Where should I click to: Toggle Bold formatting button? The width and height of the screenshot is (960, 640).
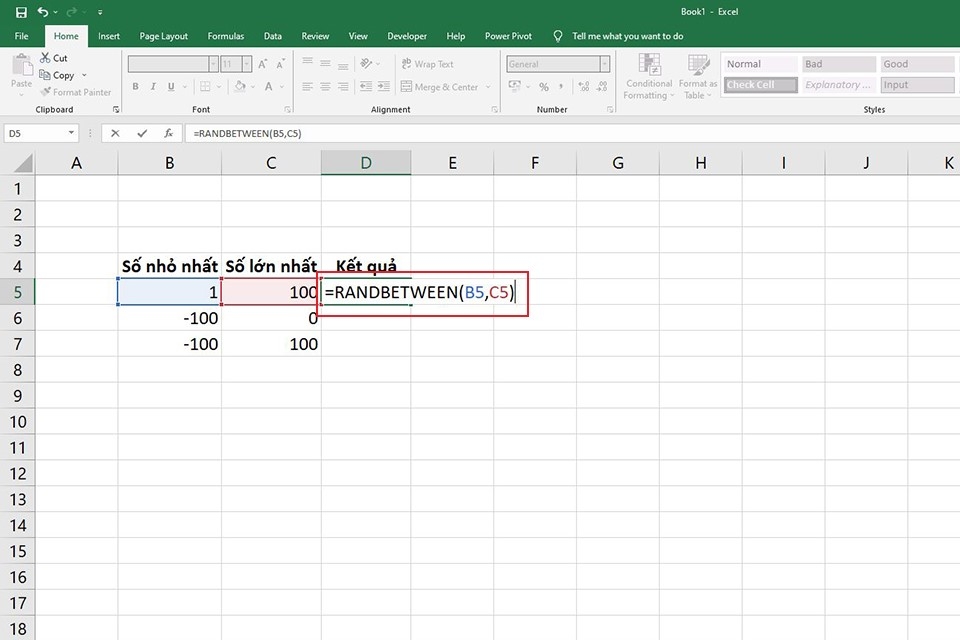point(135,86)
